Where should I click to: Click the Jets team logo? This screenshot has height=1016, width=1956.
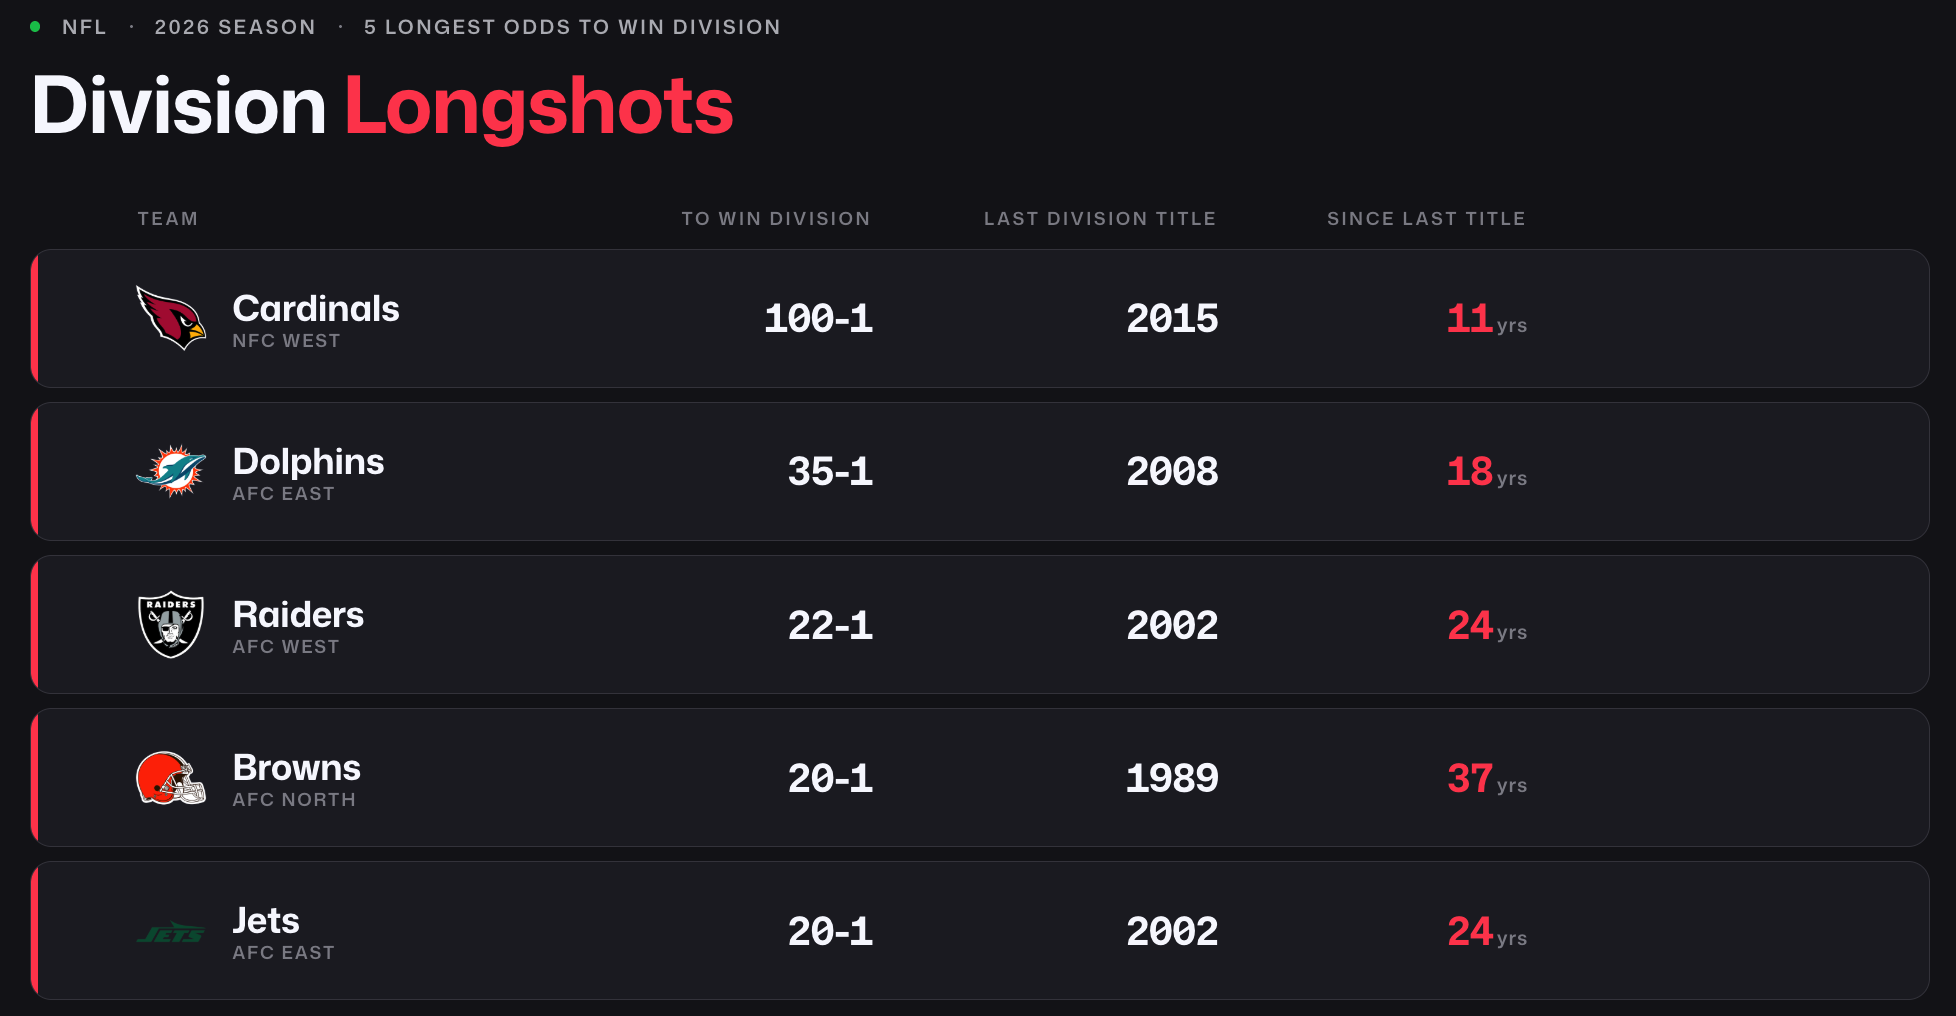pyautogui.click(x=171, y=933)
